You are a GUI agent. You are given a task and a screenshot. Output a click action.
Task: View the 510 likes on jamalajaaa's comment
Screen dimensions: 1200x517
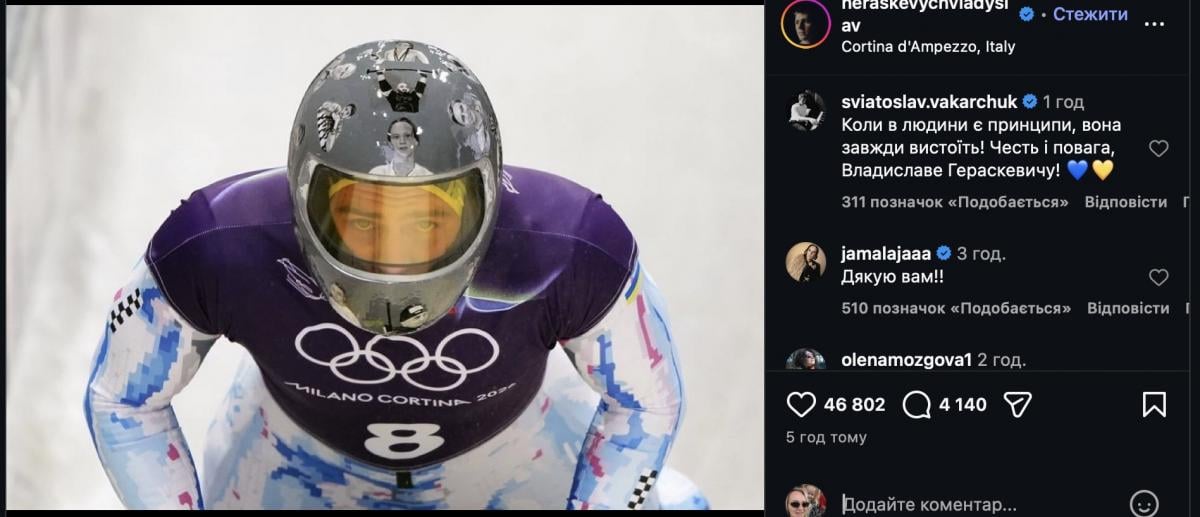point(955,308)
